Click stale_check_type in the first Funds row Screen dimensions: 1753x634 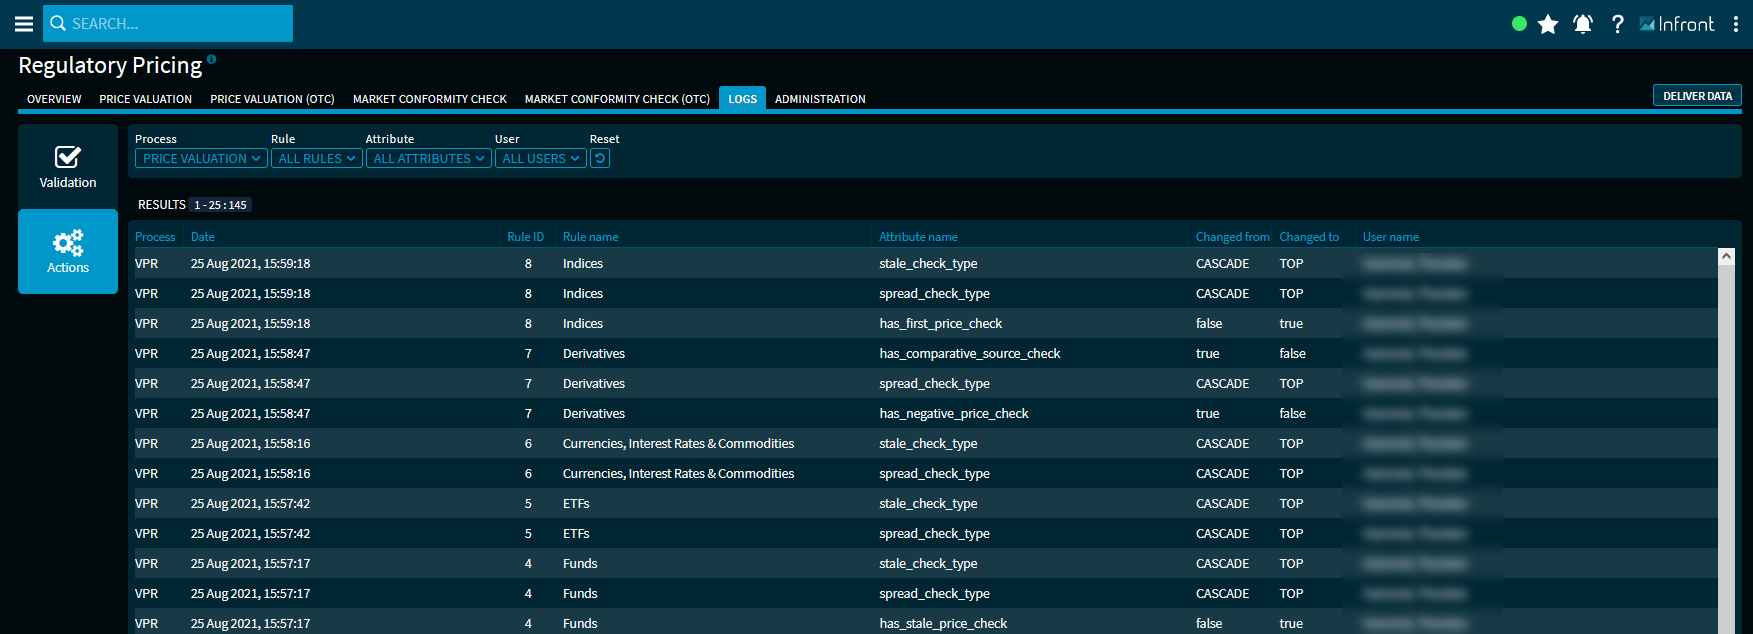(x=928, y=563)
